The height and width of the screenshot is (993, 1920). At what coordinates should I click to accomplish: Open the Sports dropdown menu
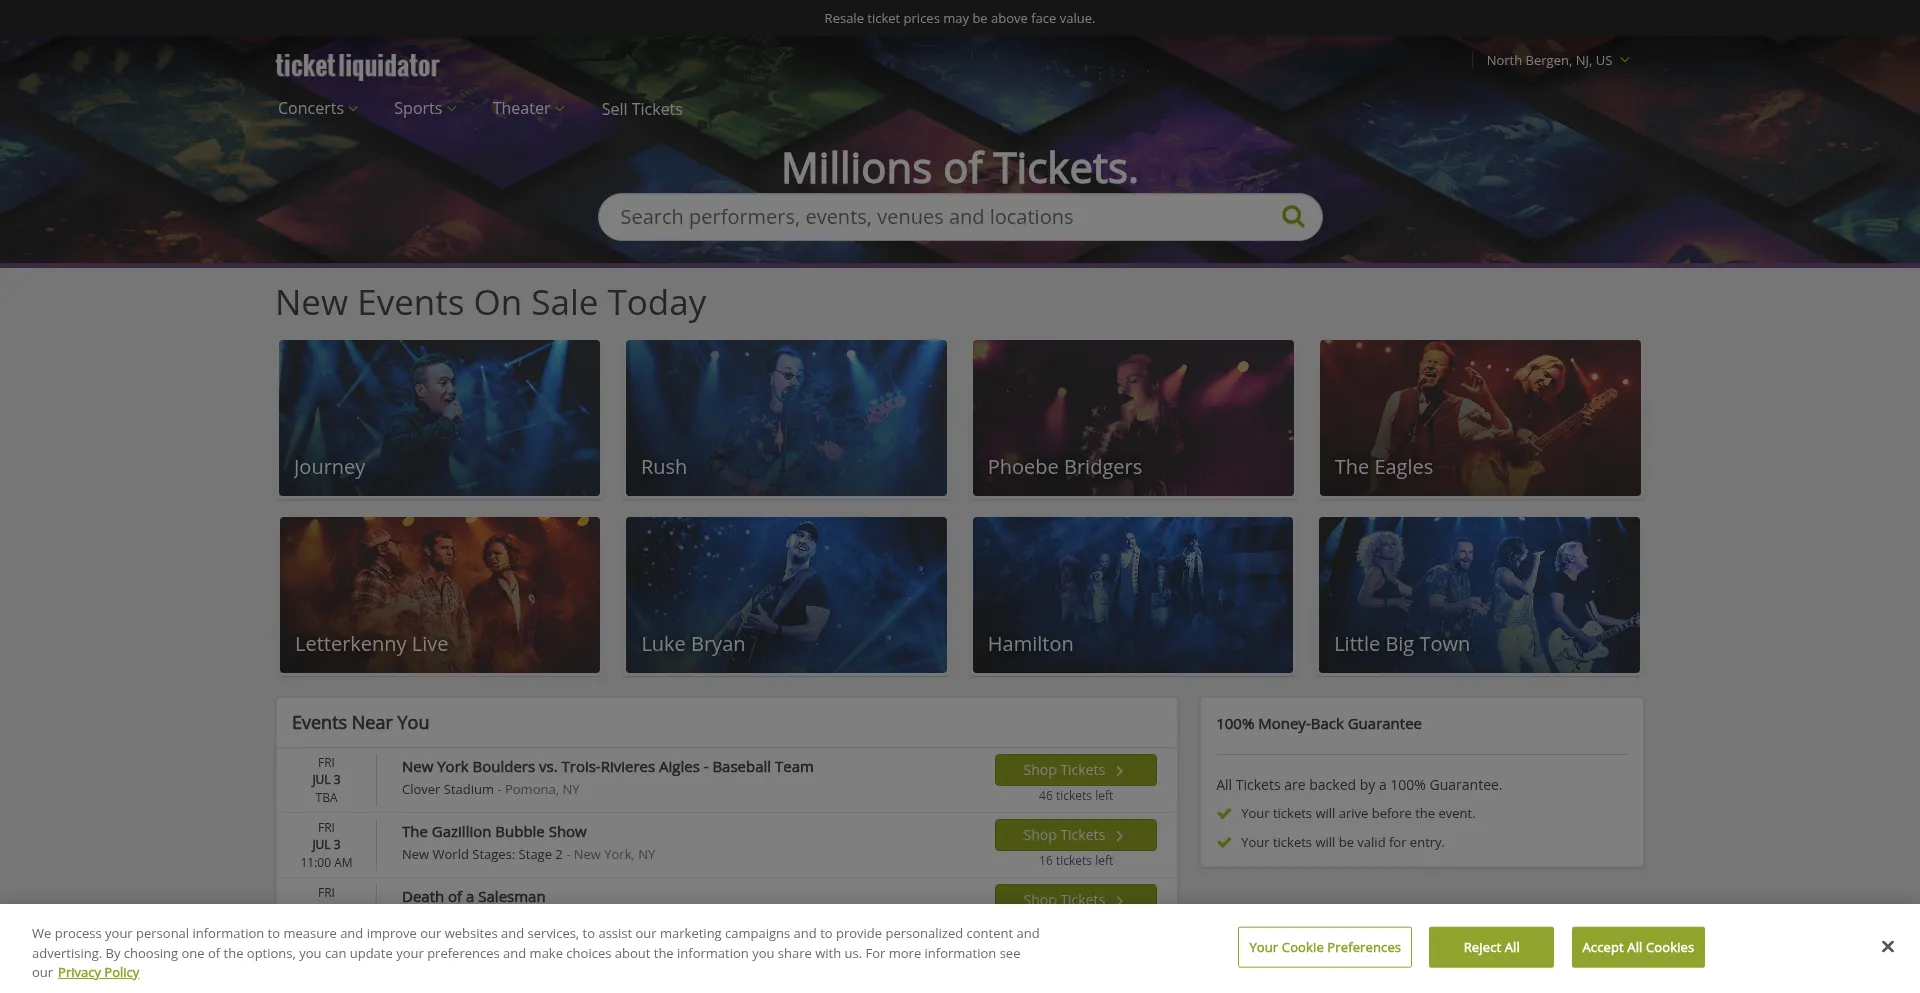(x=425, y=108)
